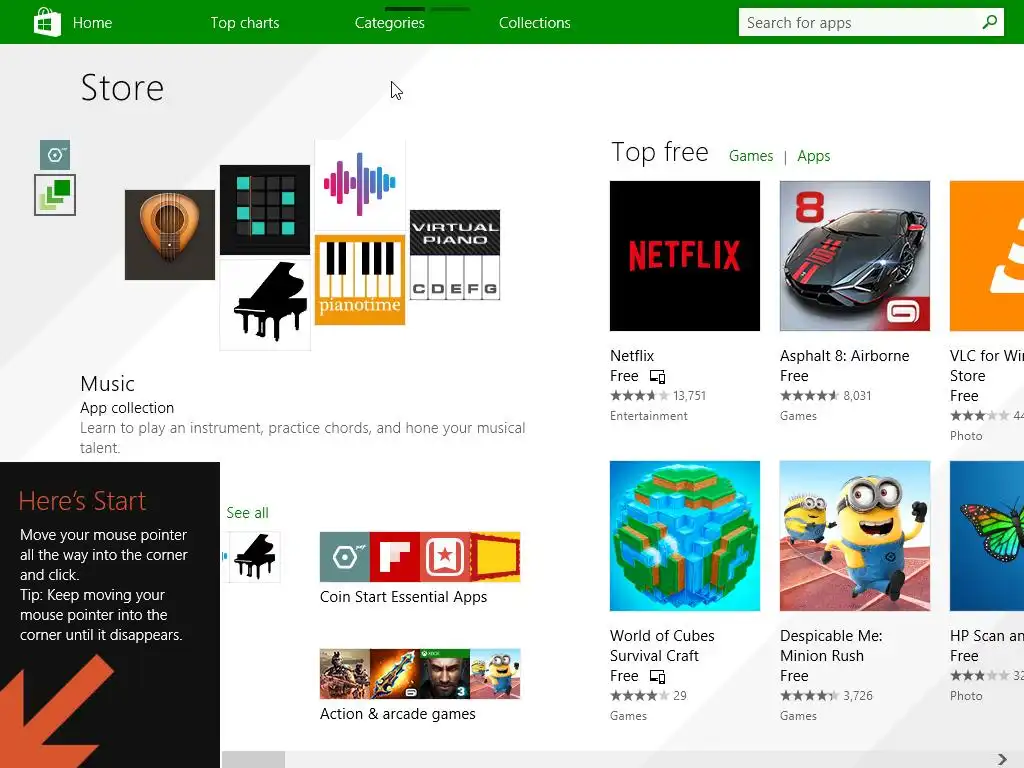Open the Categories tab

389,23
